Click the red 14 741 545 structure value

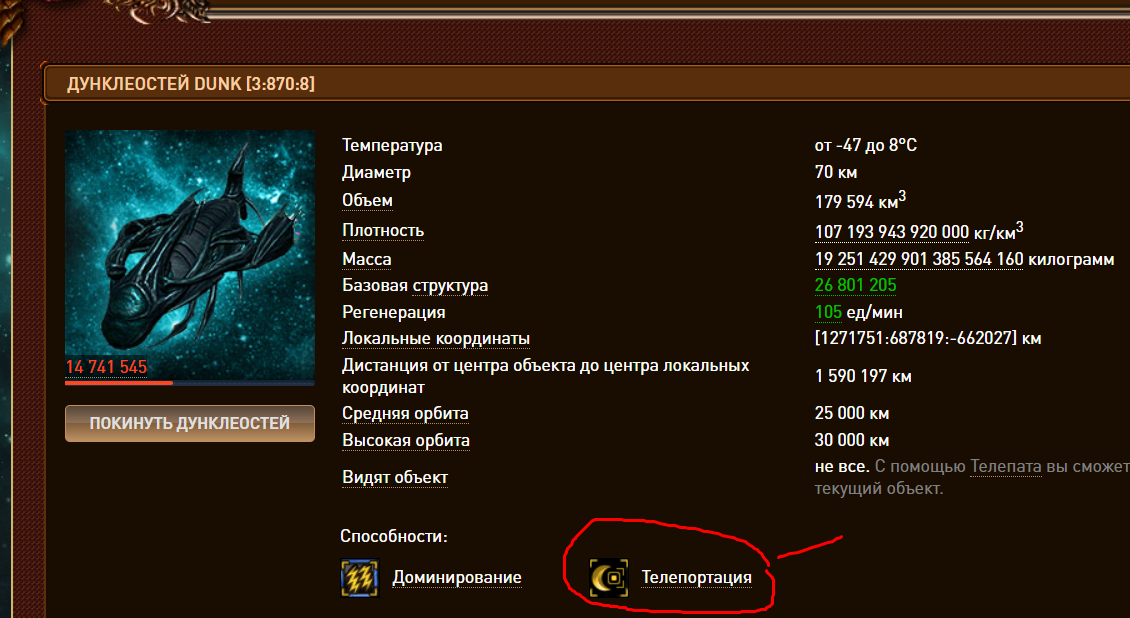106,367
